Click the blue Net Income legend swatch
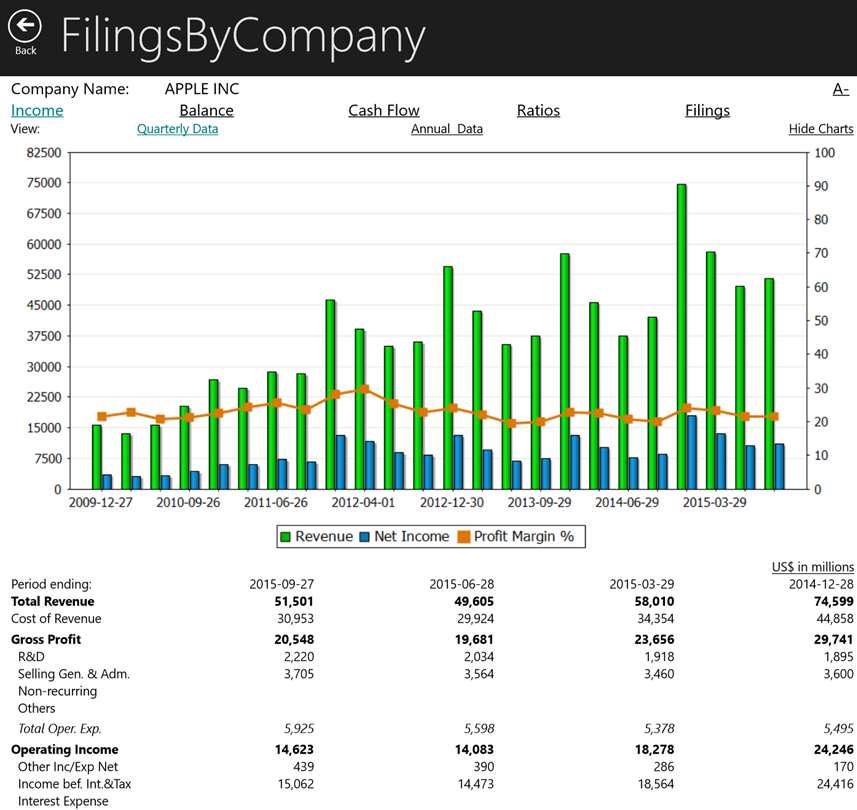This screenshot has width=857, height=810. [365, 537]
